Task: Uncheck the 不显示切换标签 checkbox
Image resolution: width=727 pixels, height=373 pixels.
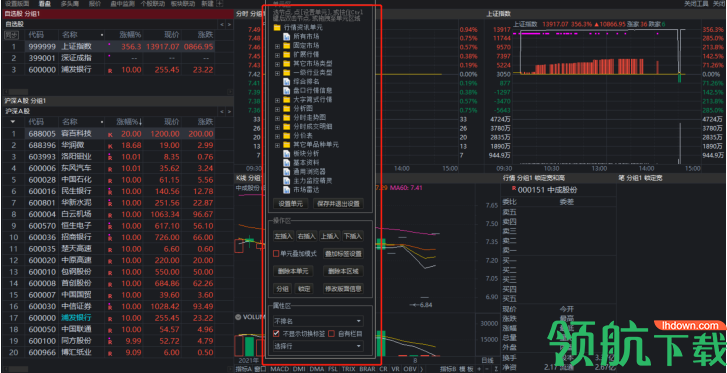Action: tap(276, 333)
